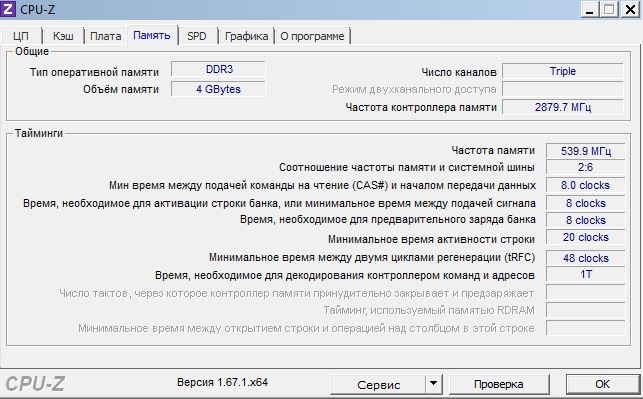The image size is (643, 399).
Task: Select the 1T command rate value
Action: coord(586,274)
